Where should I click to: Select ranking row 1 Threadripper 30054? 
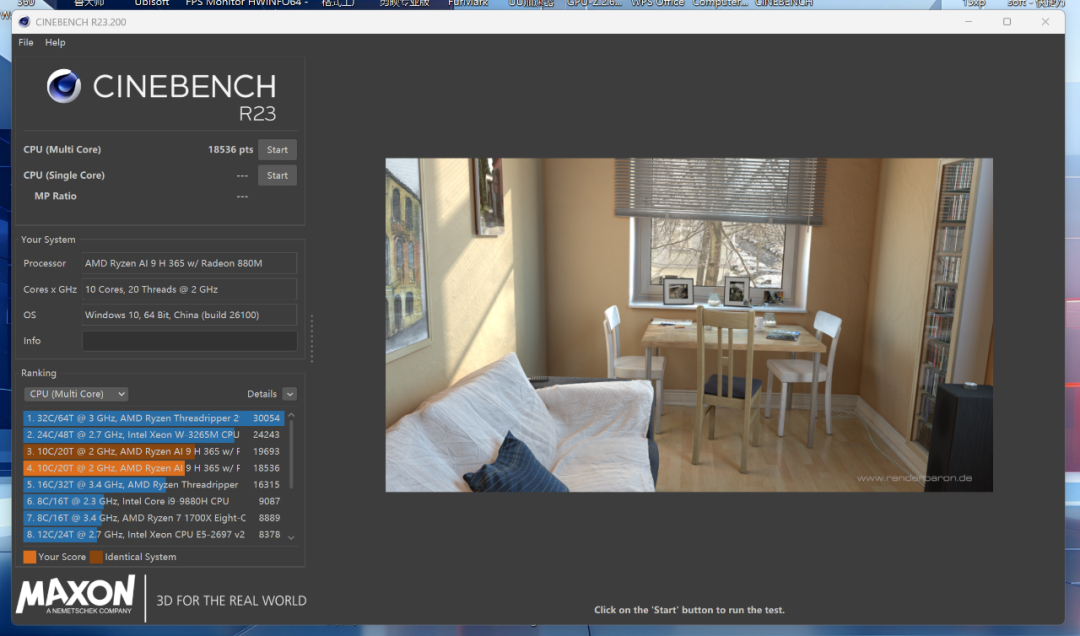(154, 418)
